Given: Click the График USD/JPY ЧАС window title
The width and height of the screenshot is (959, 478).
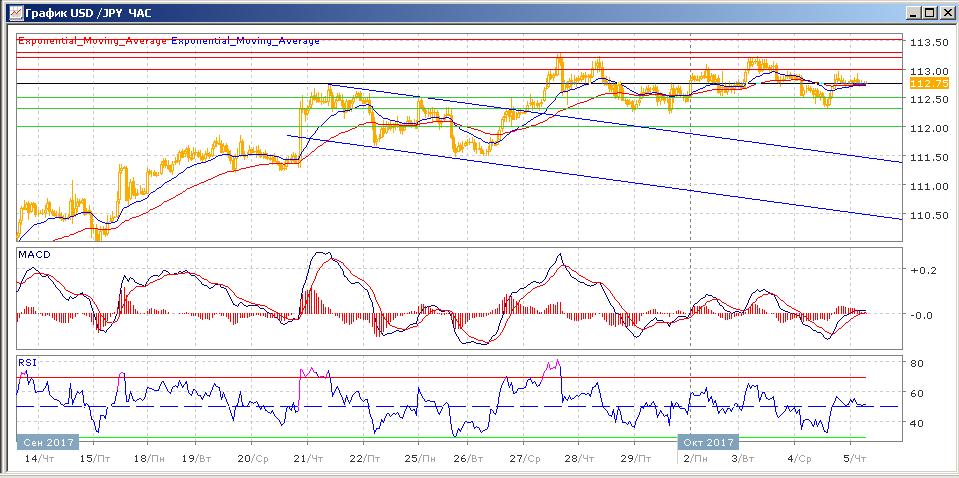Looking at the screenshot, I should (90, 13).
